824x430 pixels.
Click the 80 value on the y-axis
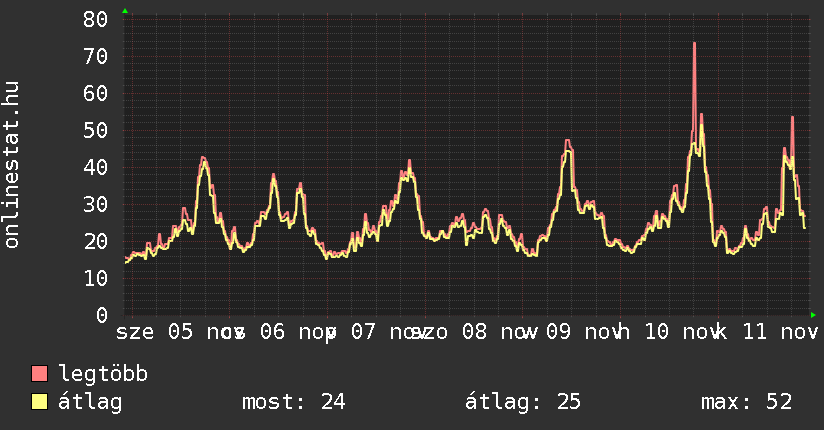click(x=95, y=19)
